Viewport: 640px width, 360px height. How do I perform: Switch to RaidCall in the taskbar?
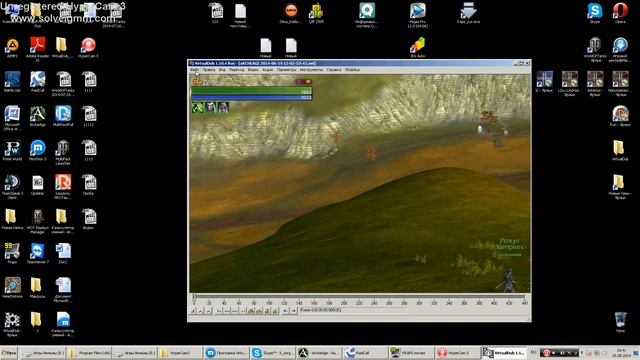click(x=365, y=353)
